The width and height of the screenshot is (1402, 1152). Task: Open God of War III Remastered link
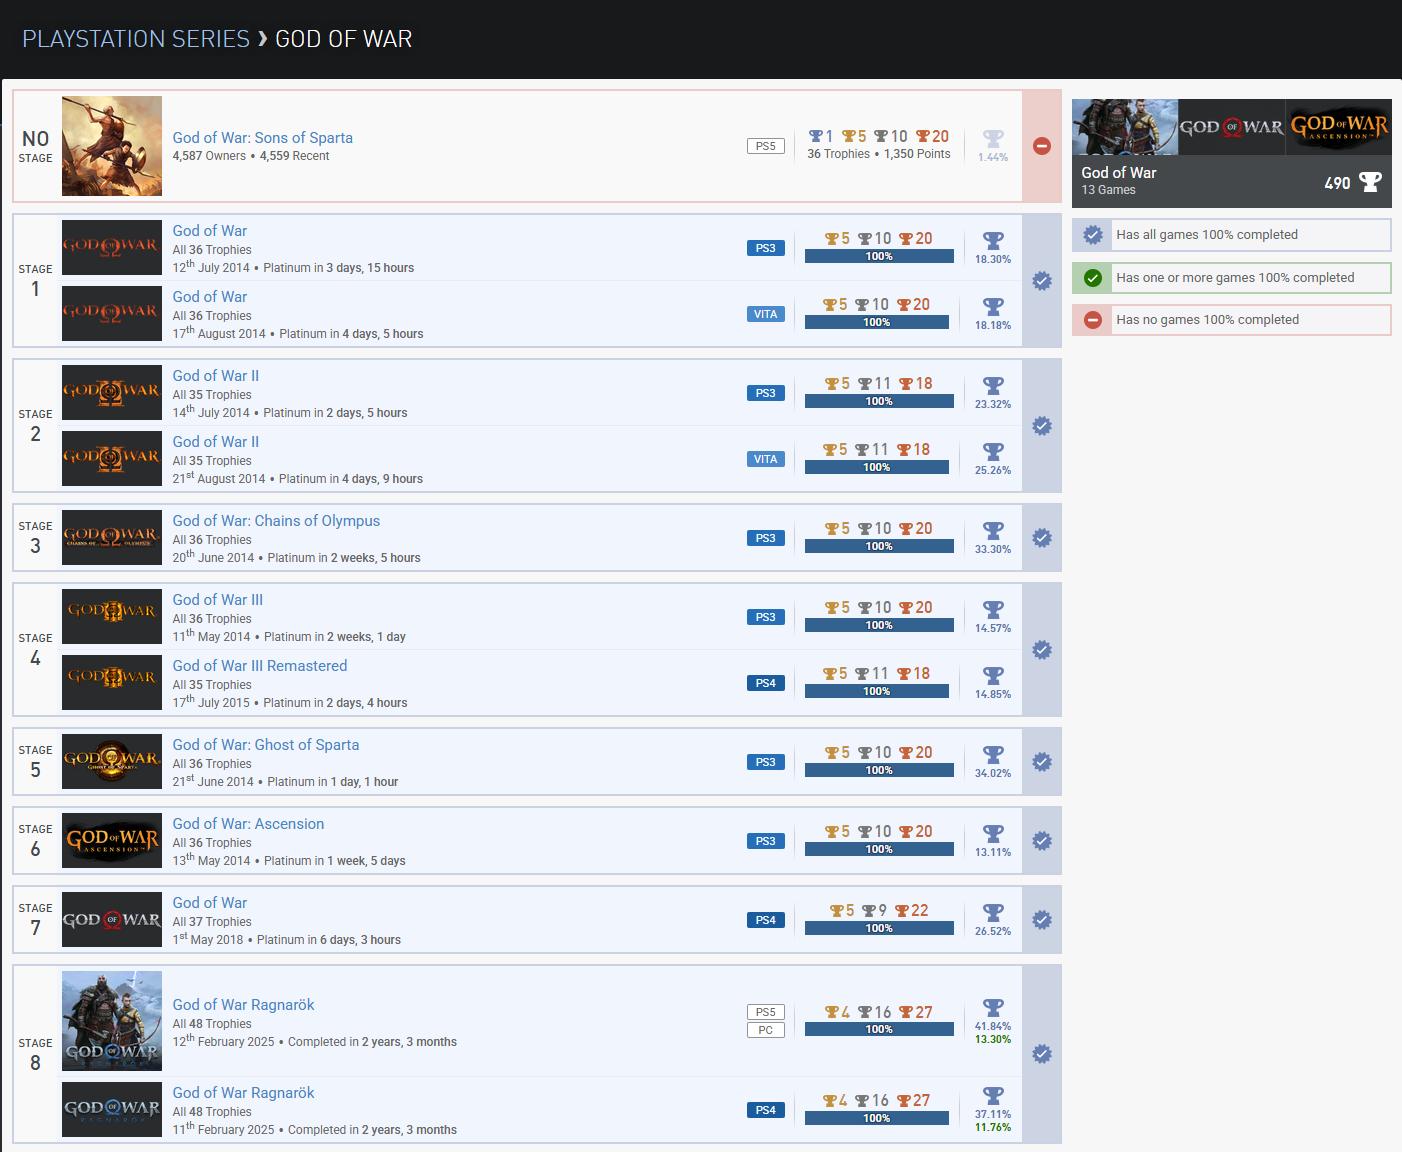point(260,666)
